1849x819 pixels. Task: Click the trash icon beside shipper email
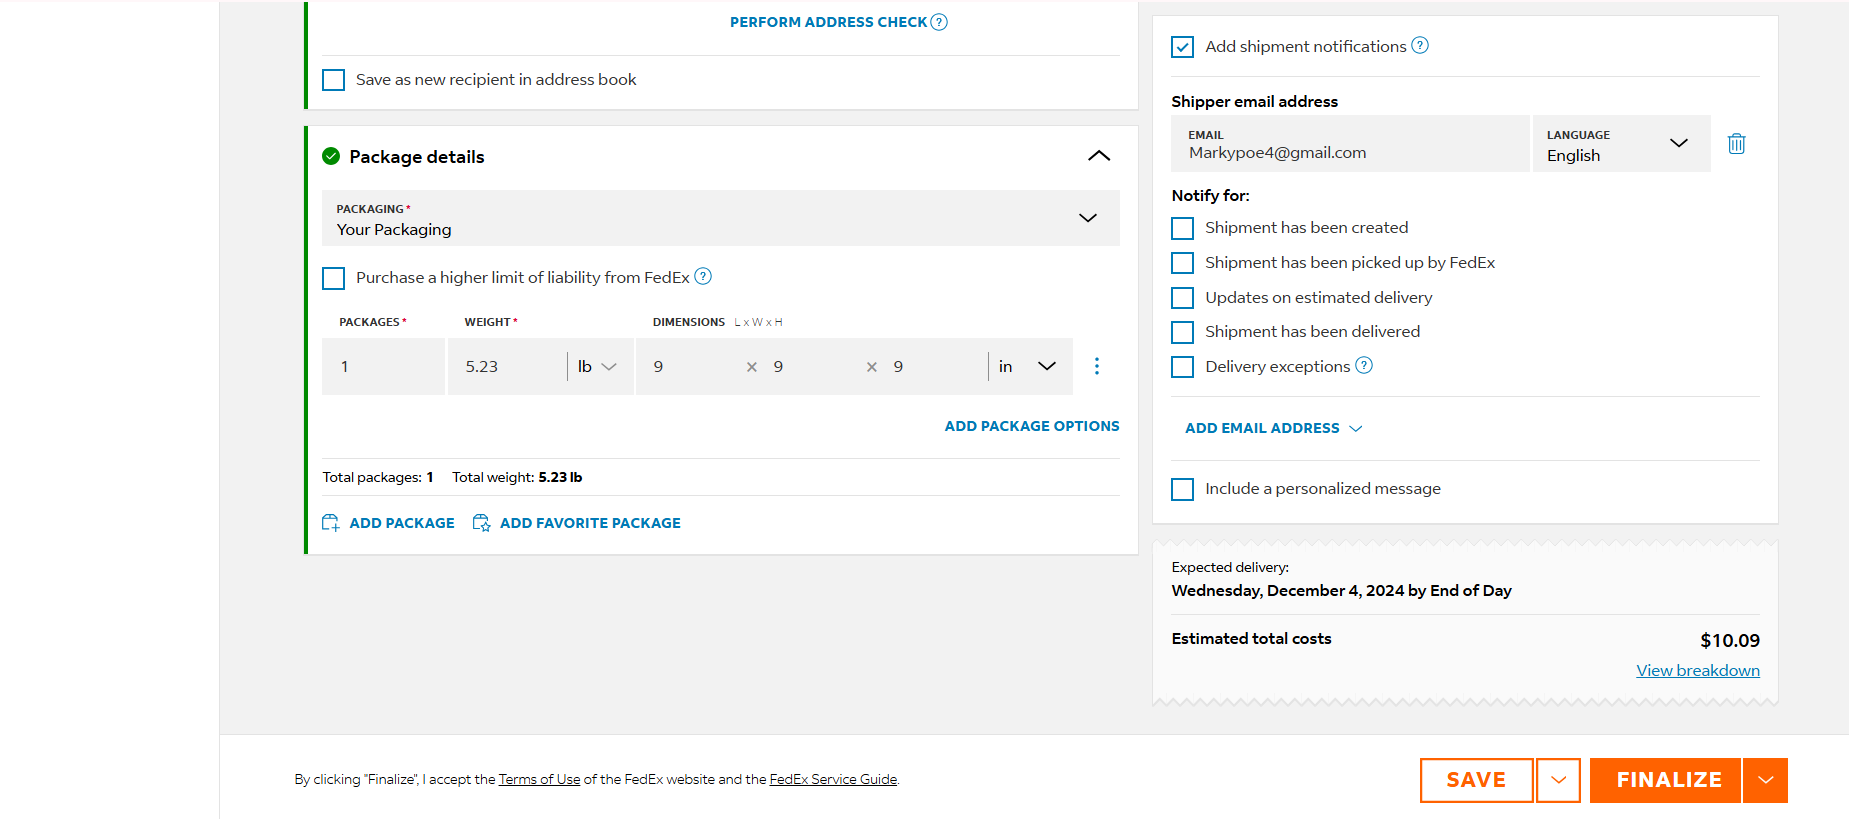(1736, 144)
